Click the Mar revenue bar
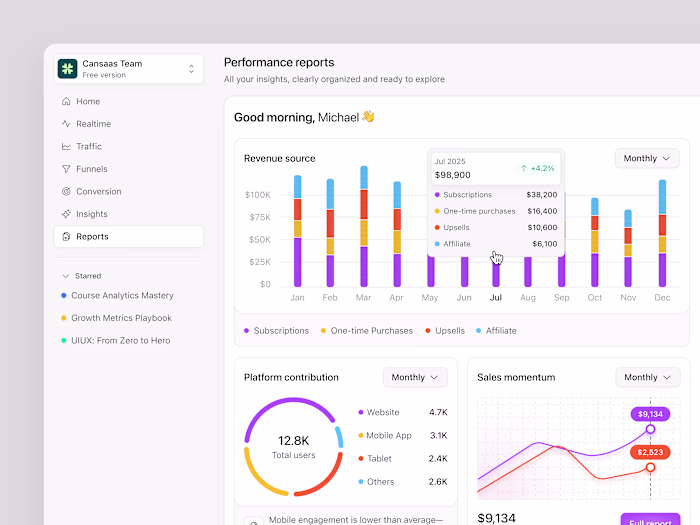The image size is (700, 525). pos(364,226)
